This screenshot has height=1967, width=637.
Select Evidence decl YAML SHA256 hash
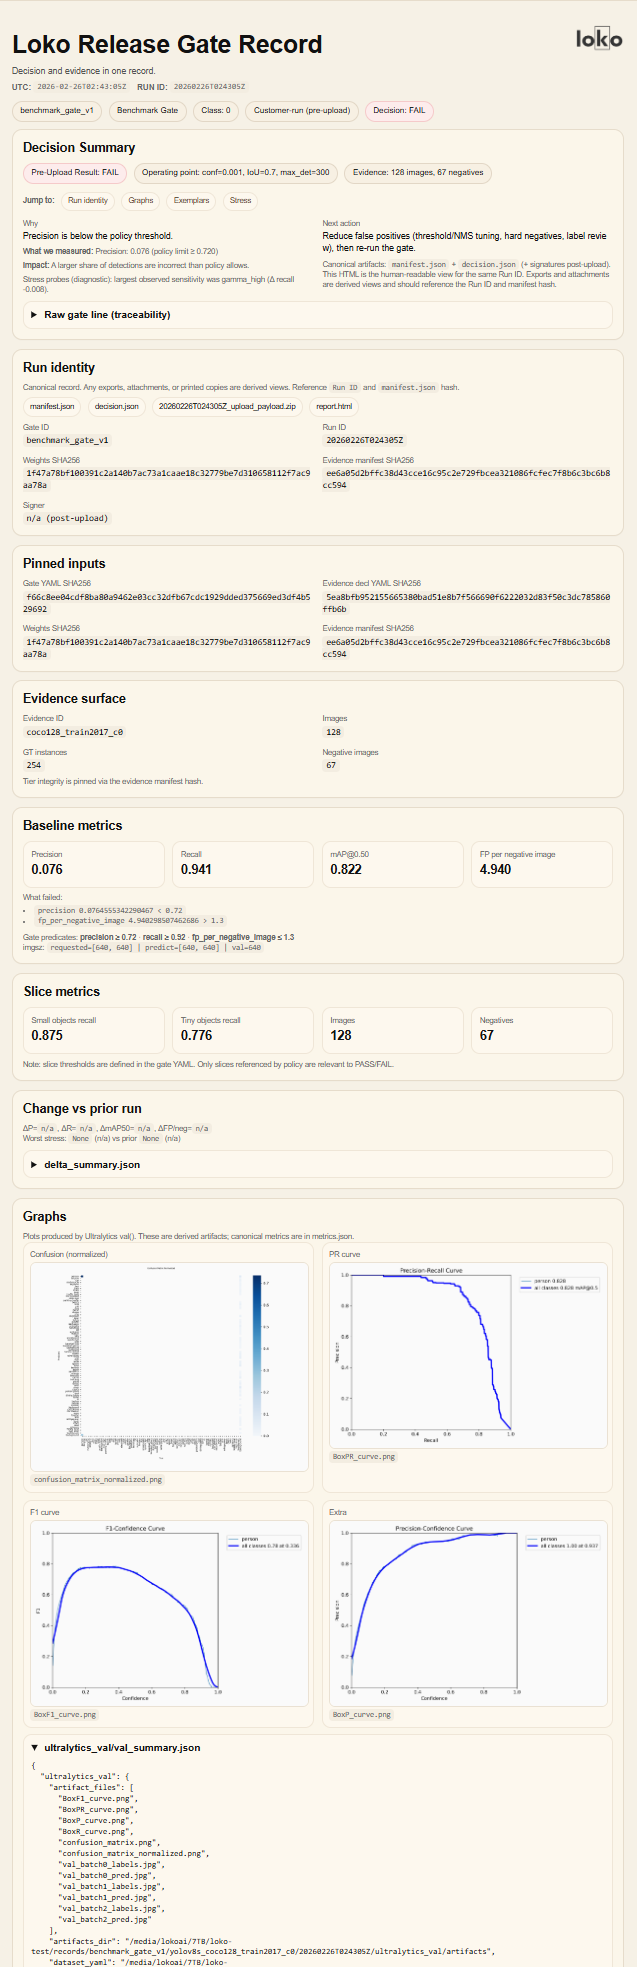point(467,602)
